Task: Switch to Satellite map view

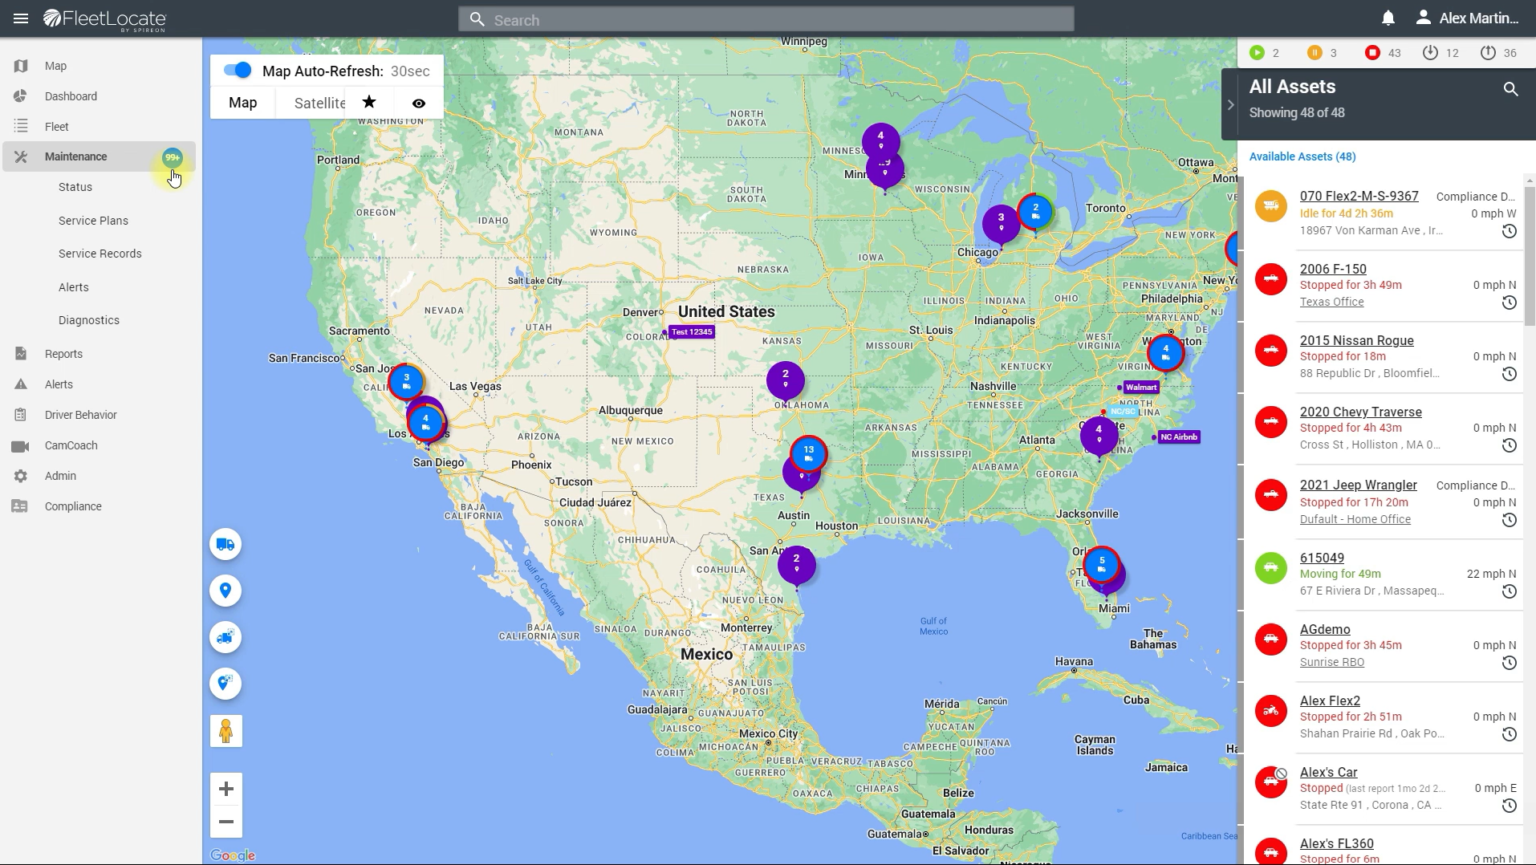Action: click(x=319, y=103)
